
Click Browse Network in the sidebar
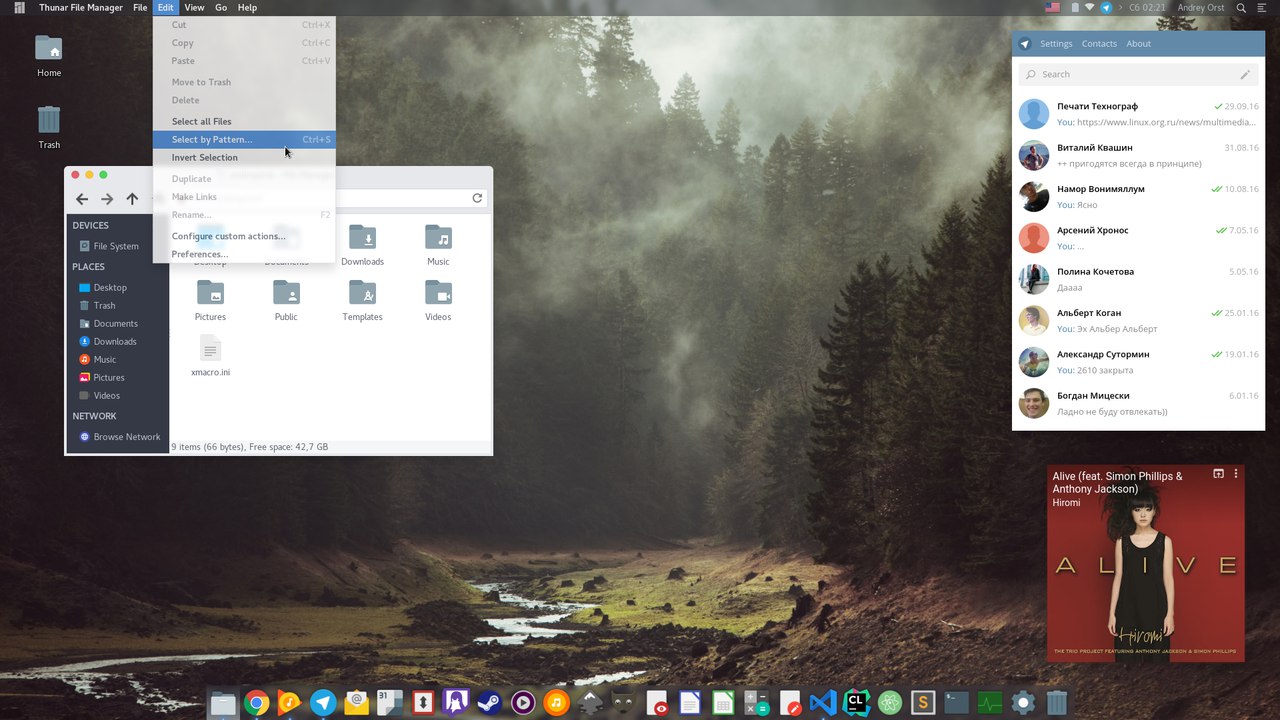126,436
